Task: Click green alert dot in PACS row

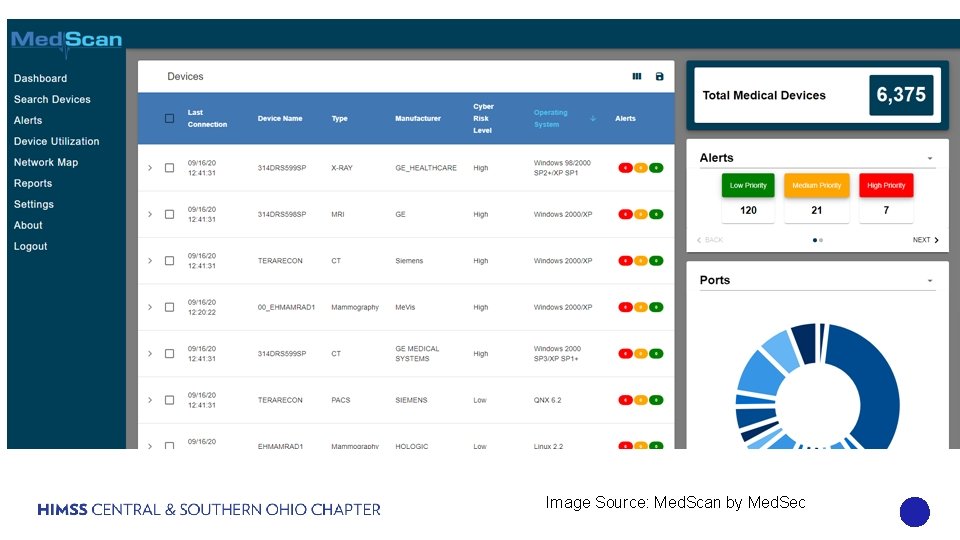Action: [x=656, y=400]
